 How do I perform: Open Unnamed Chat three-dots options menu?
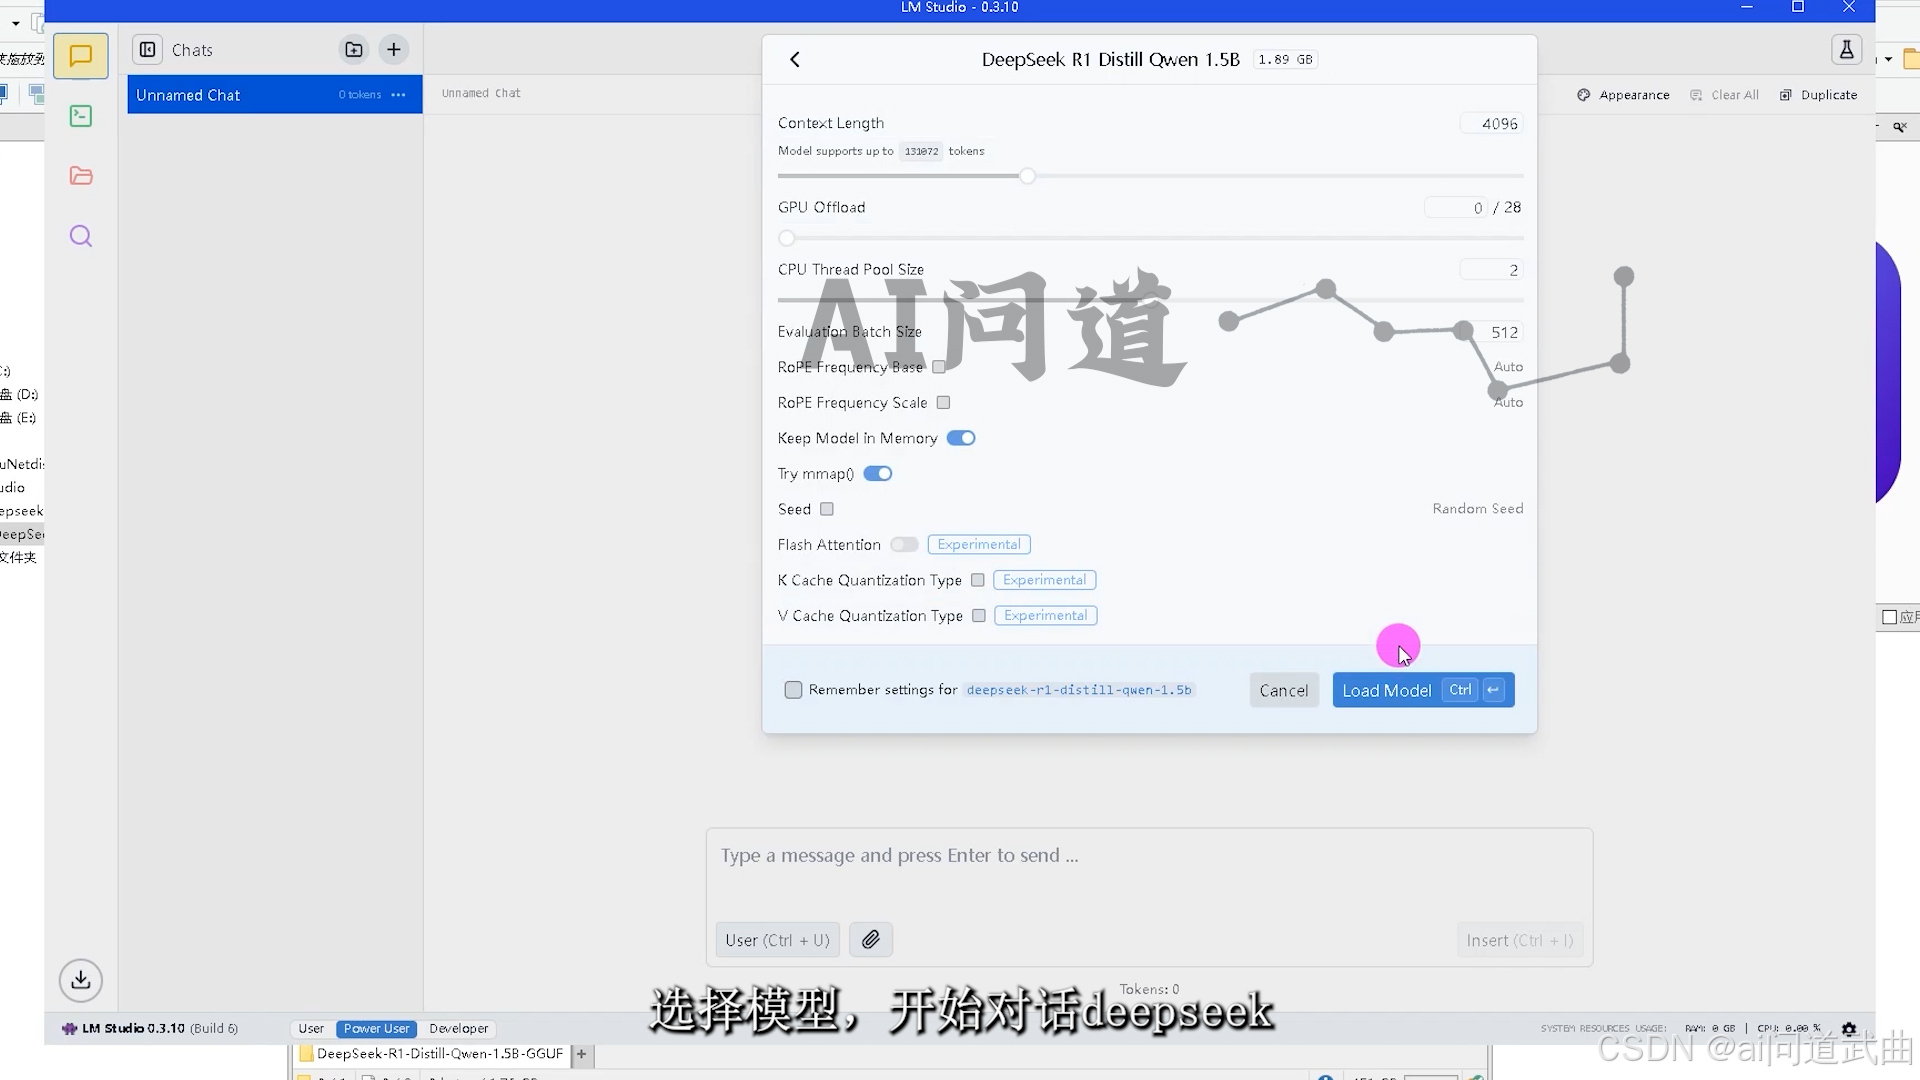399,95
